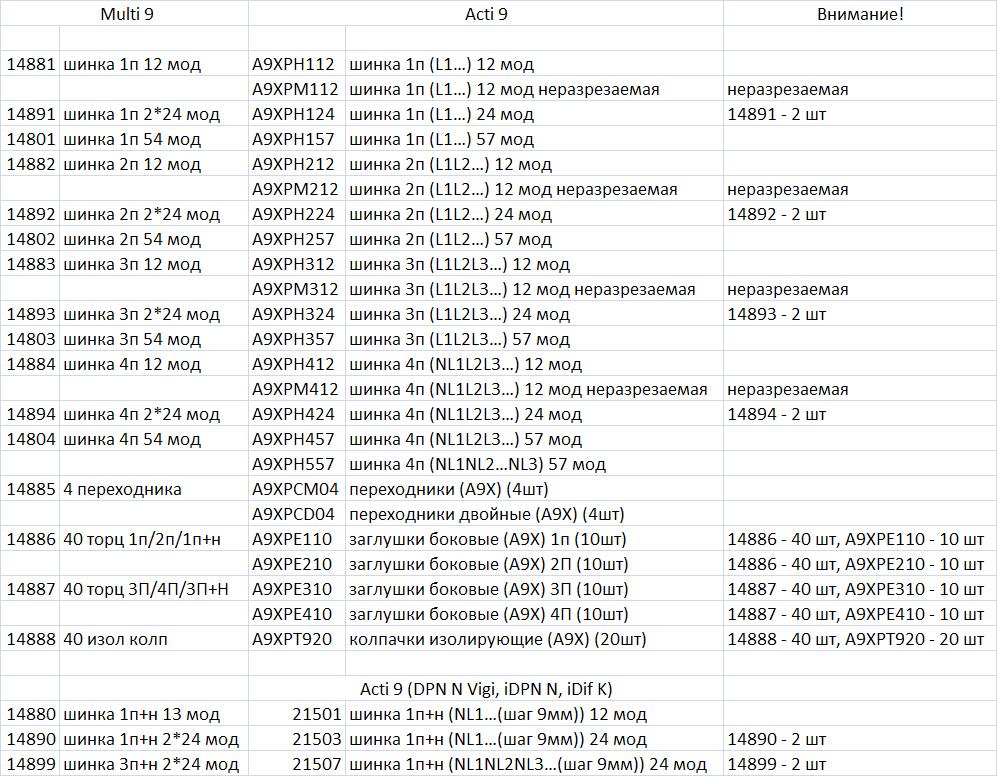Select cell A9XPM412

[297, 389]
